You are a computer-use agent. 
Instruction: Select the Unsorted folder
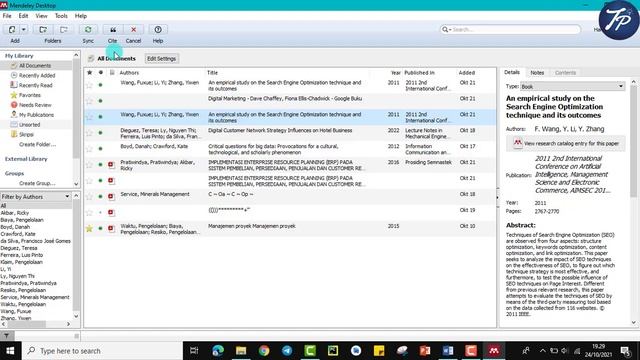pos(29,124)
